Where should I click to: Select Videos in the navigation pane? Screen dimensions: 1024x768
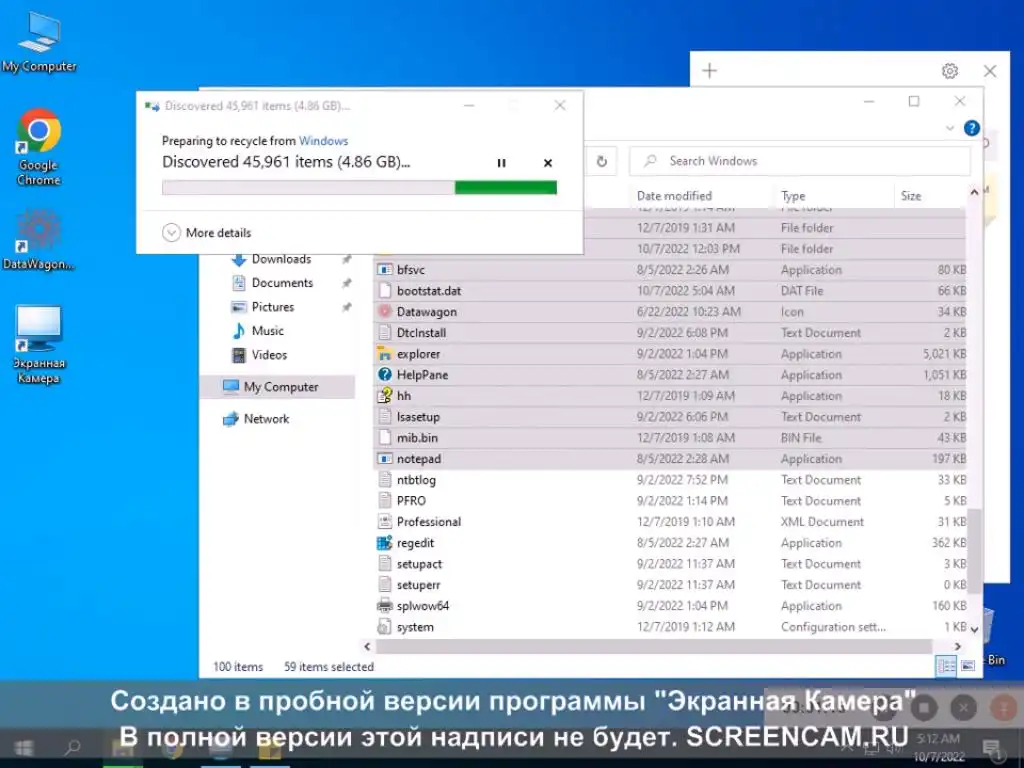(x=269, y=355)
